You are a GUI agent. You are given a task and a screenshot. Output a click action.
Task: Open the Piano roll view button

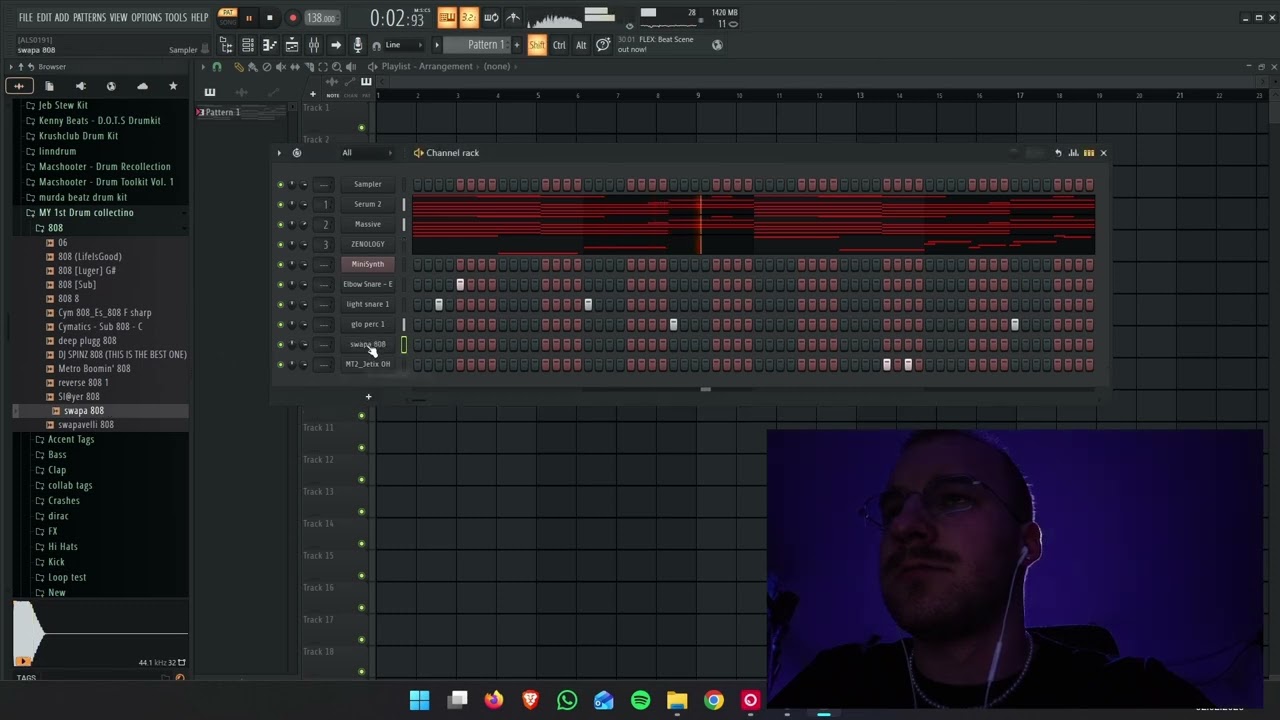pyautogui.click(x=269, y=45)
